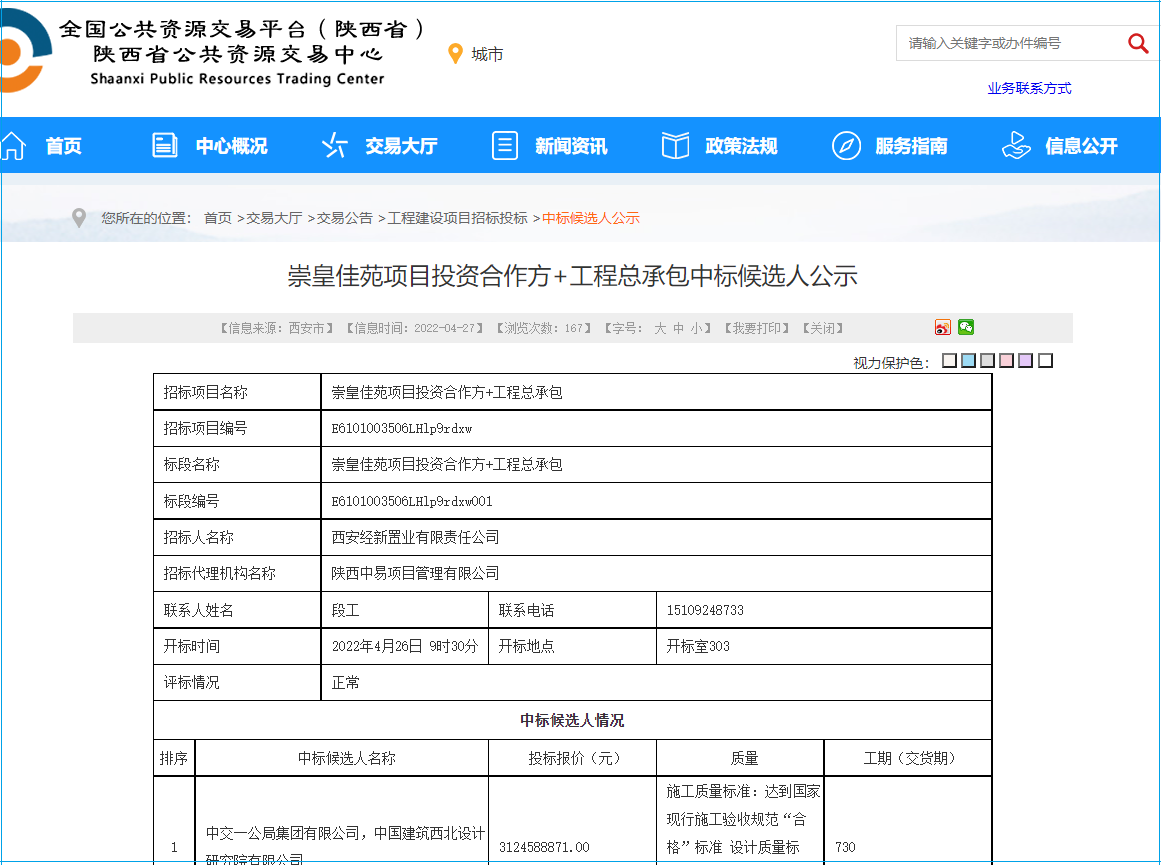The image size is (1161, 865).
Task: Click the 业务联系方式 link
Action: click(1029, 88)
